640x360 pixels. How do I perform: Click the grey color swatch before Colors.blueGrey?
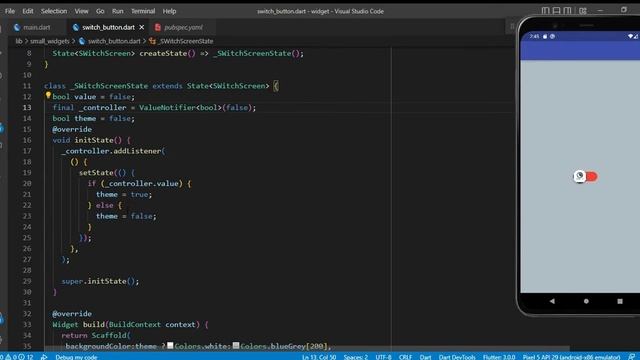(x=236, y=346)
